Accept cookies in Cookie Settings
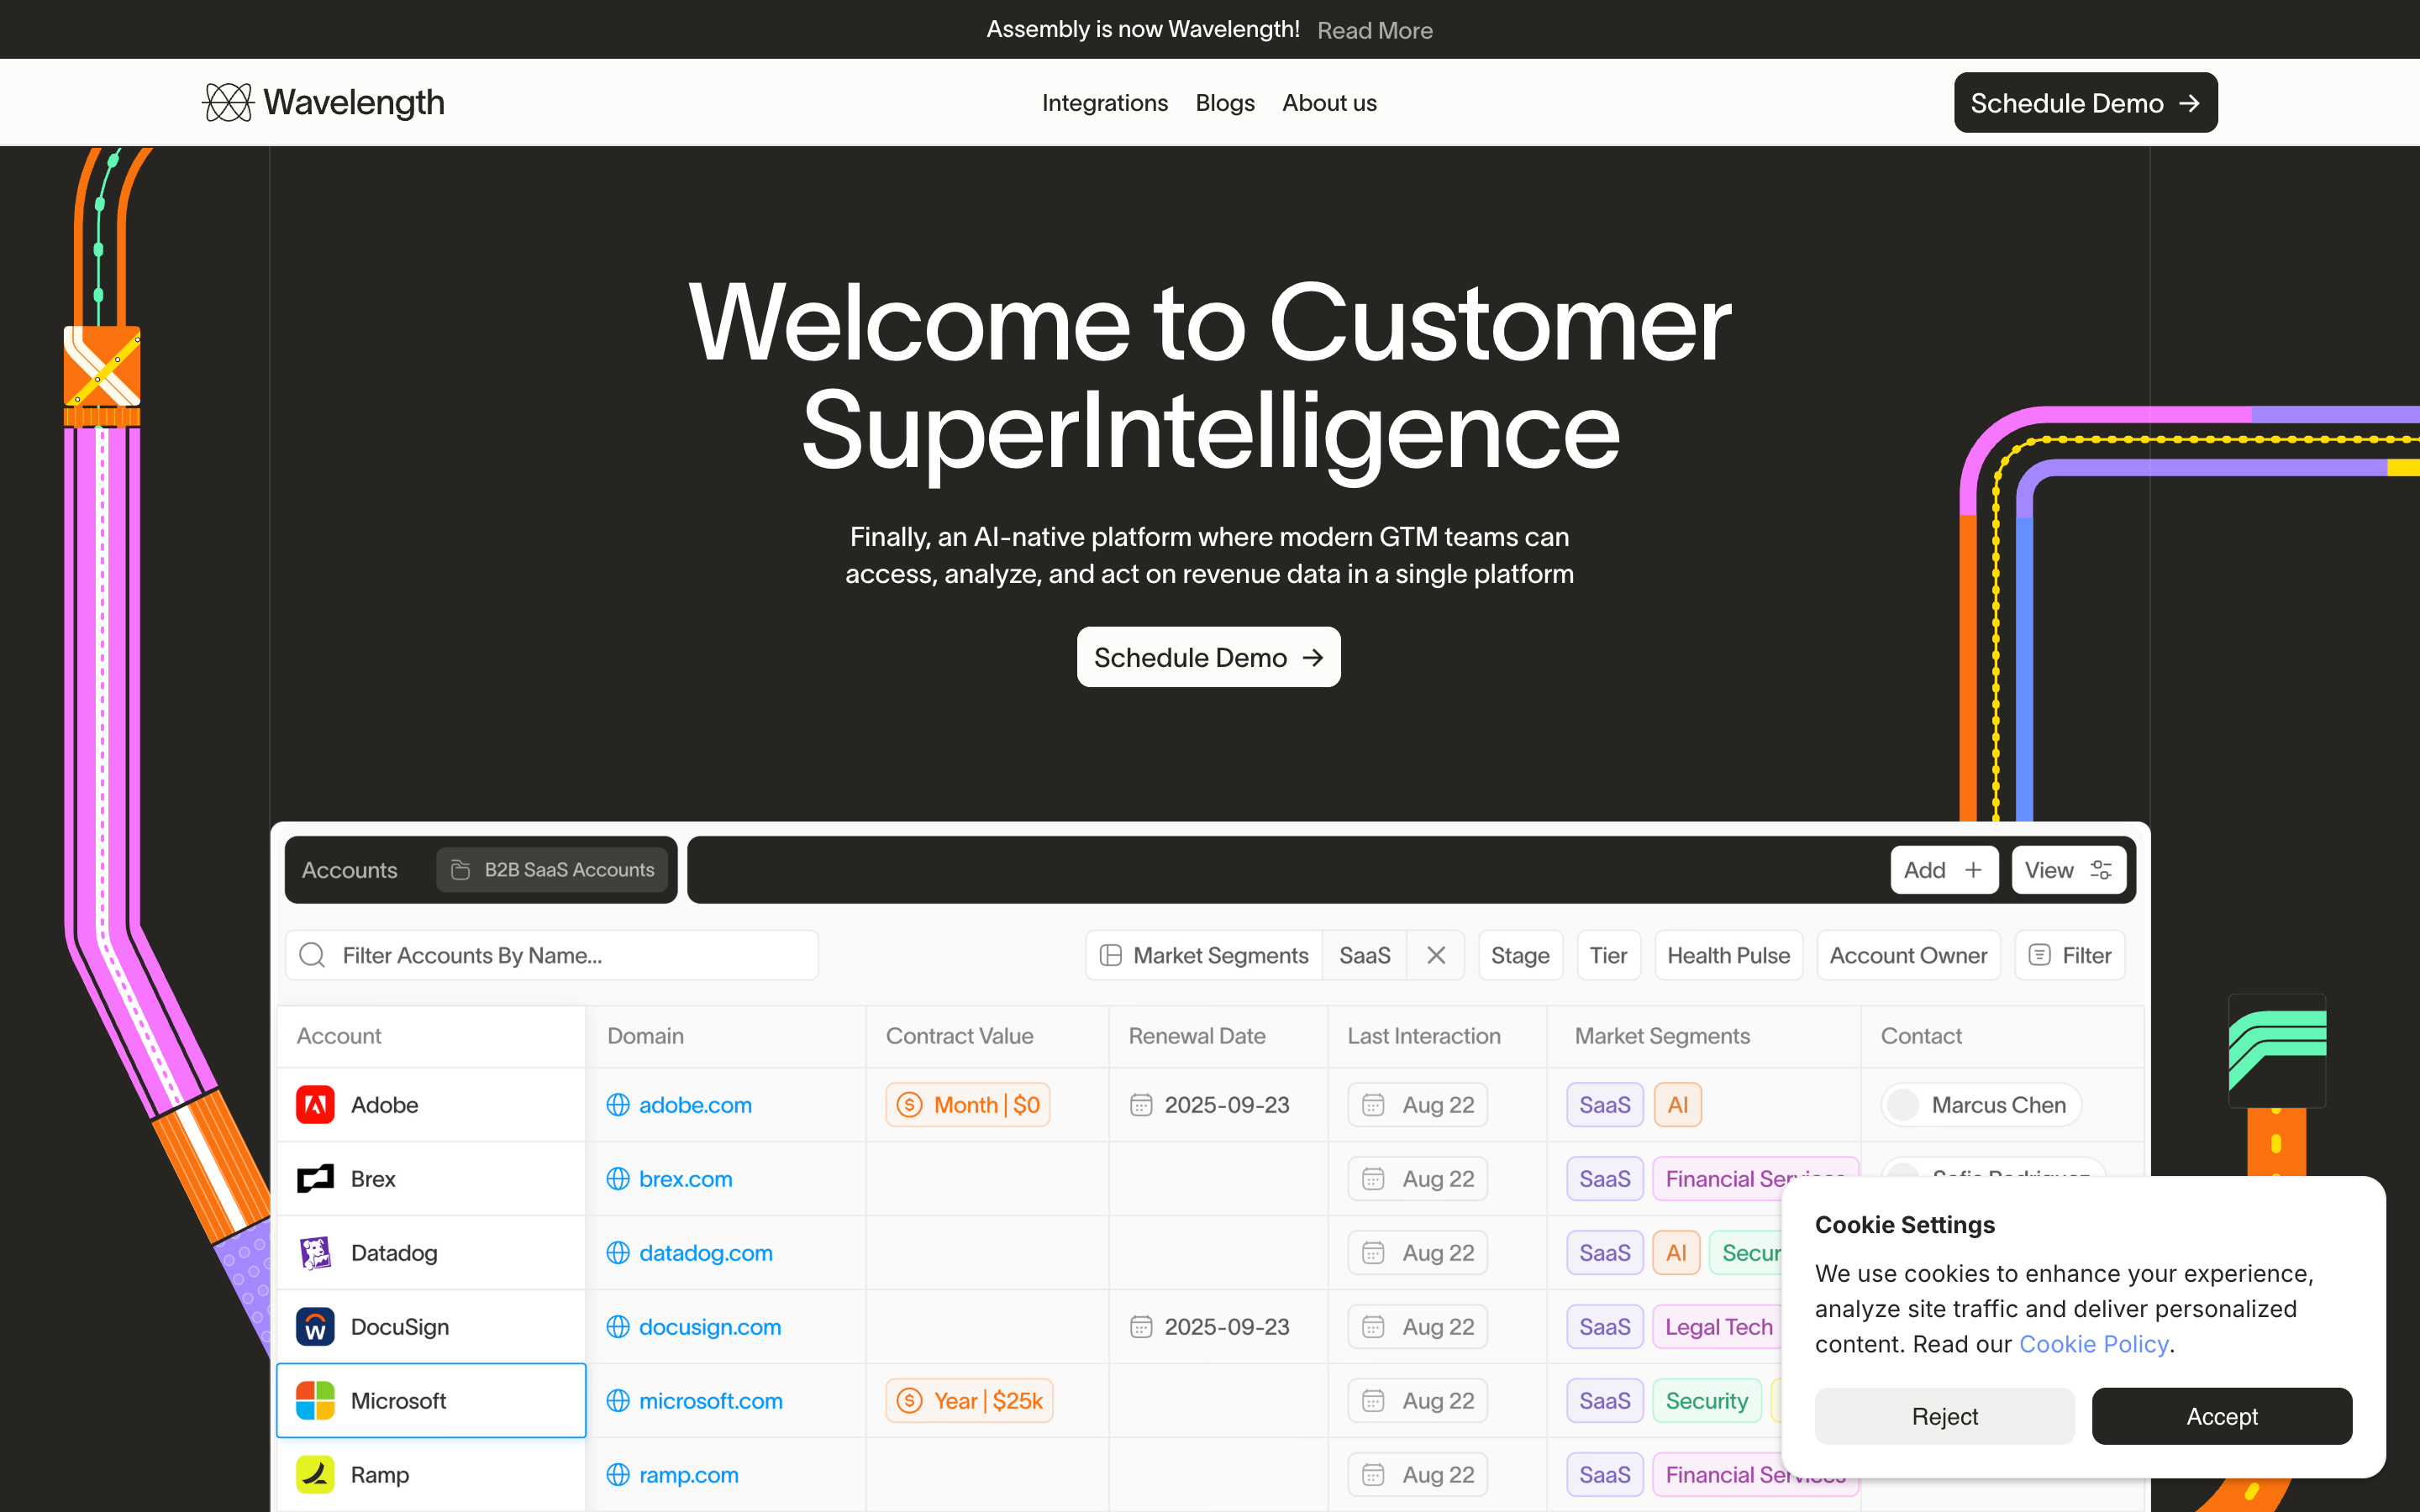Image resolution: width=2420 pixels, height=1512 pixels. pos(2221,1416)
